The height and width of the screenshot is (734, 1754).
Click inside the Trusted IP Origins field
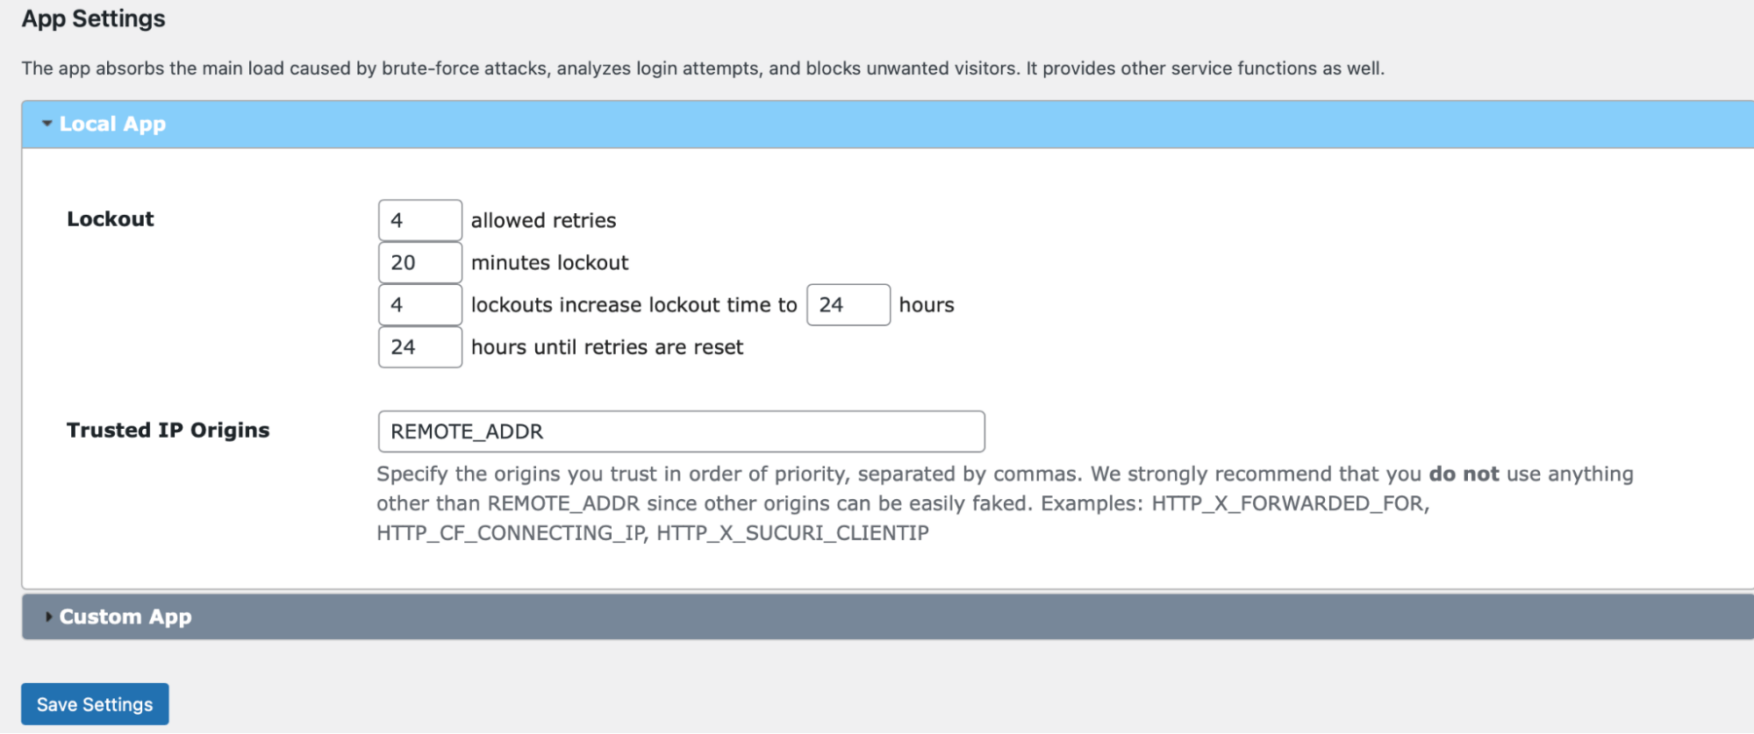pos(680,431)
